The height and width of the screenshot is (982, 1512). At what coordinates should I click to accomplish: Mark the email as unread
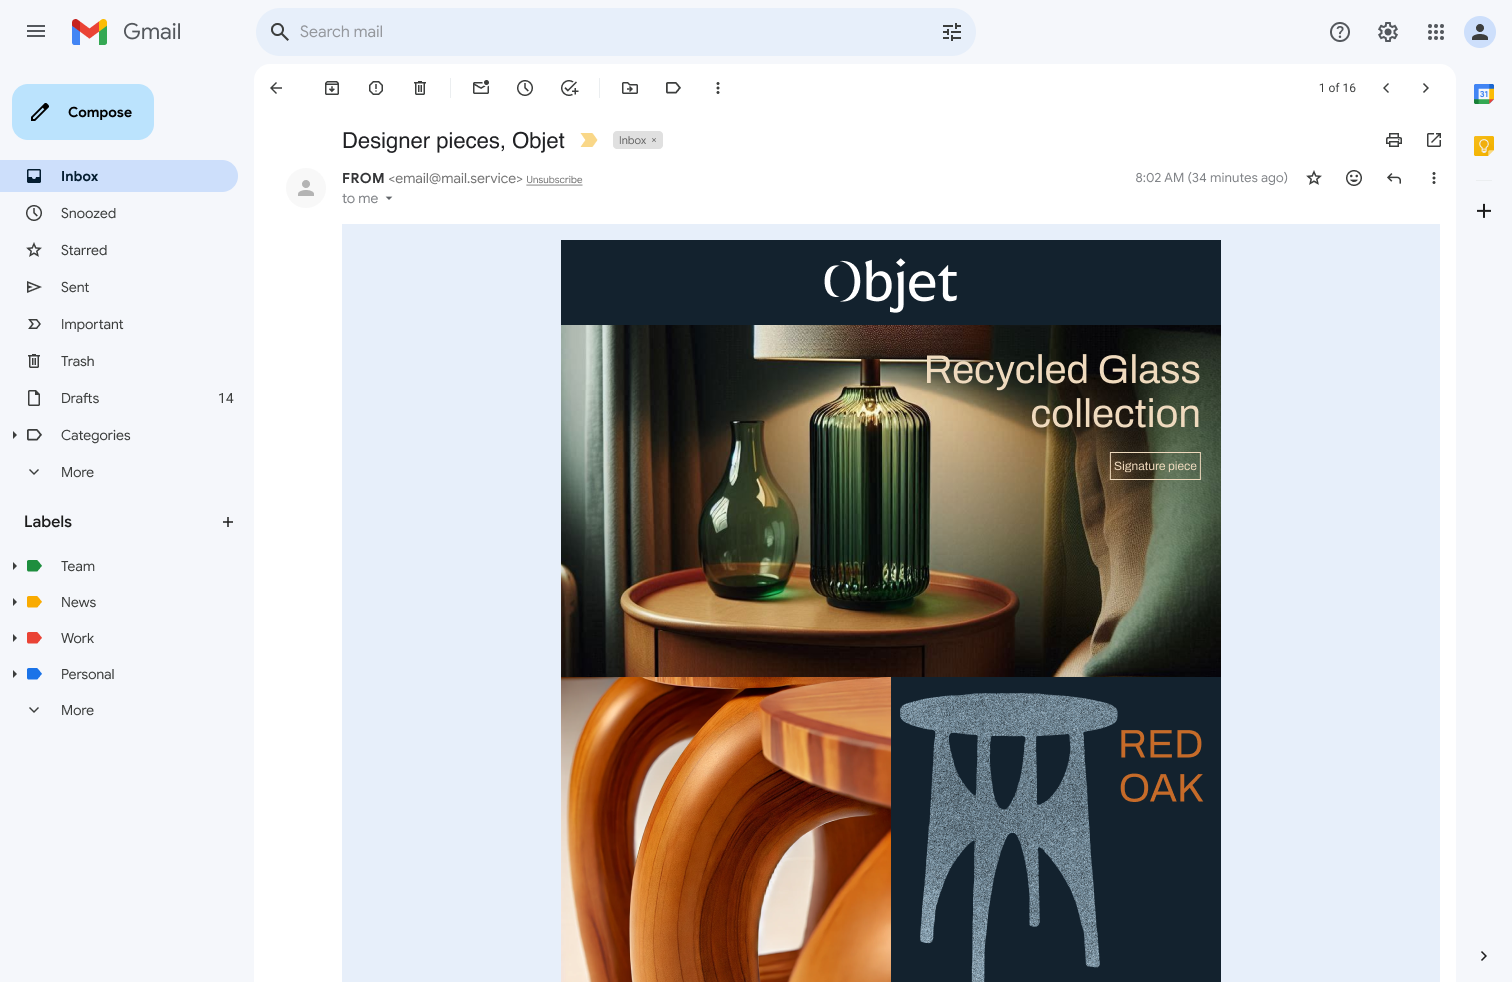tap(481, 88)
